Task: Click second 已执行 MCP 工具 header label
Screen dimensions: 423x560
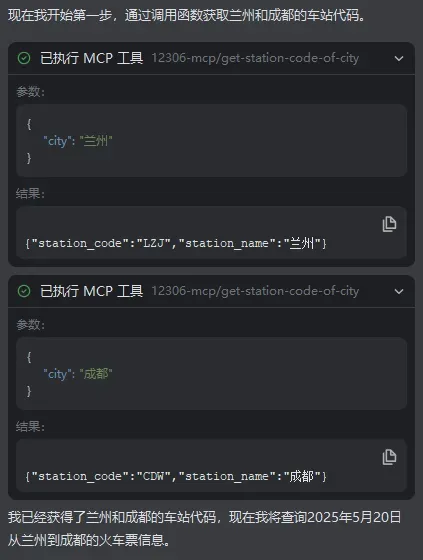Action: 91,291
